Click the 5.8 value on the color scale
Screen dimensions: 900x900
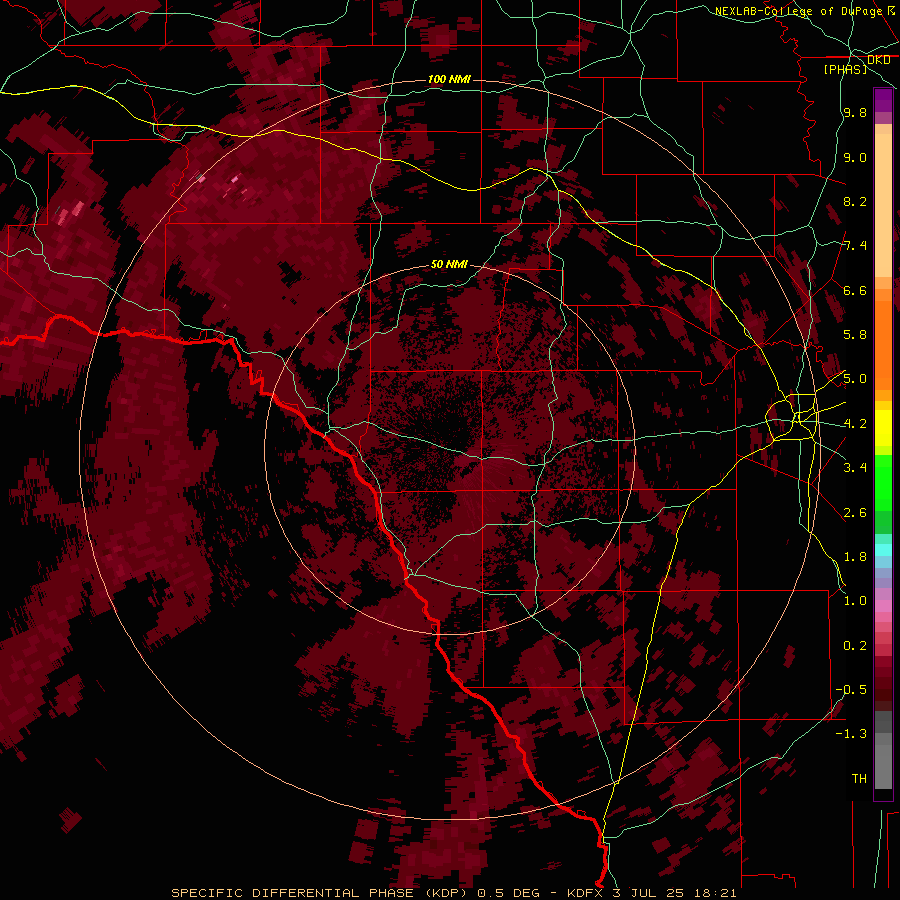point(855,335)
